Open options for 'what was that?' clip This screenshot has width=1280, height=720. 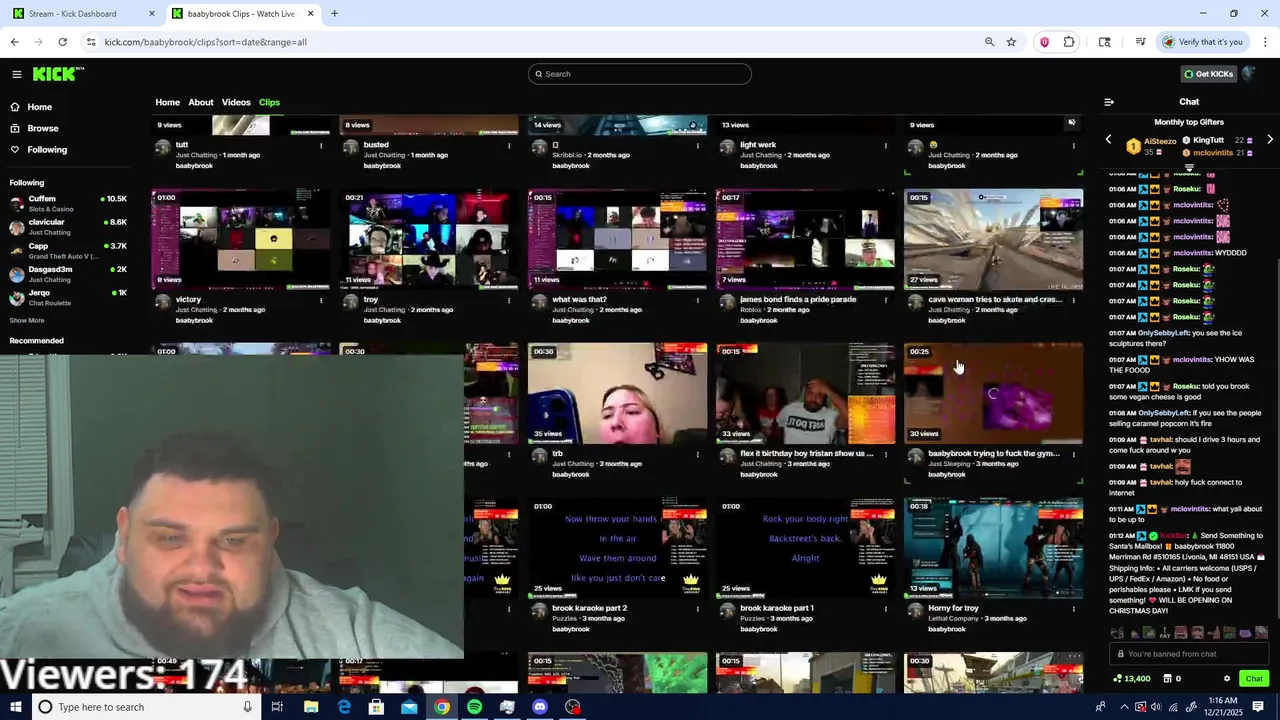(697, 300)
